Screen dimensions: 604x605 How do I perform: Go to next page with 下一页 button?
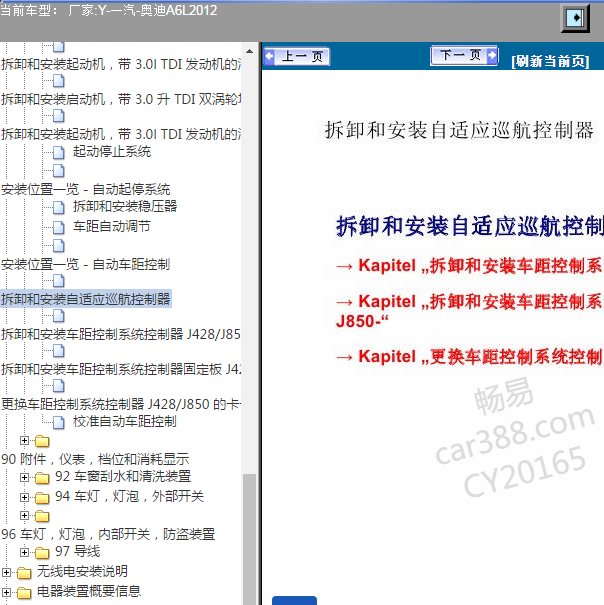[464, 55]
